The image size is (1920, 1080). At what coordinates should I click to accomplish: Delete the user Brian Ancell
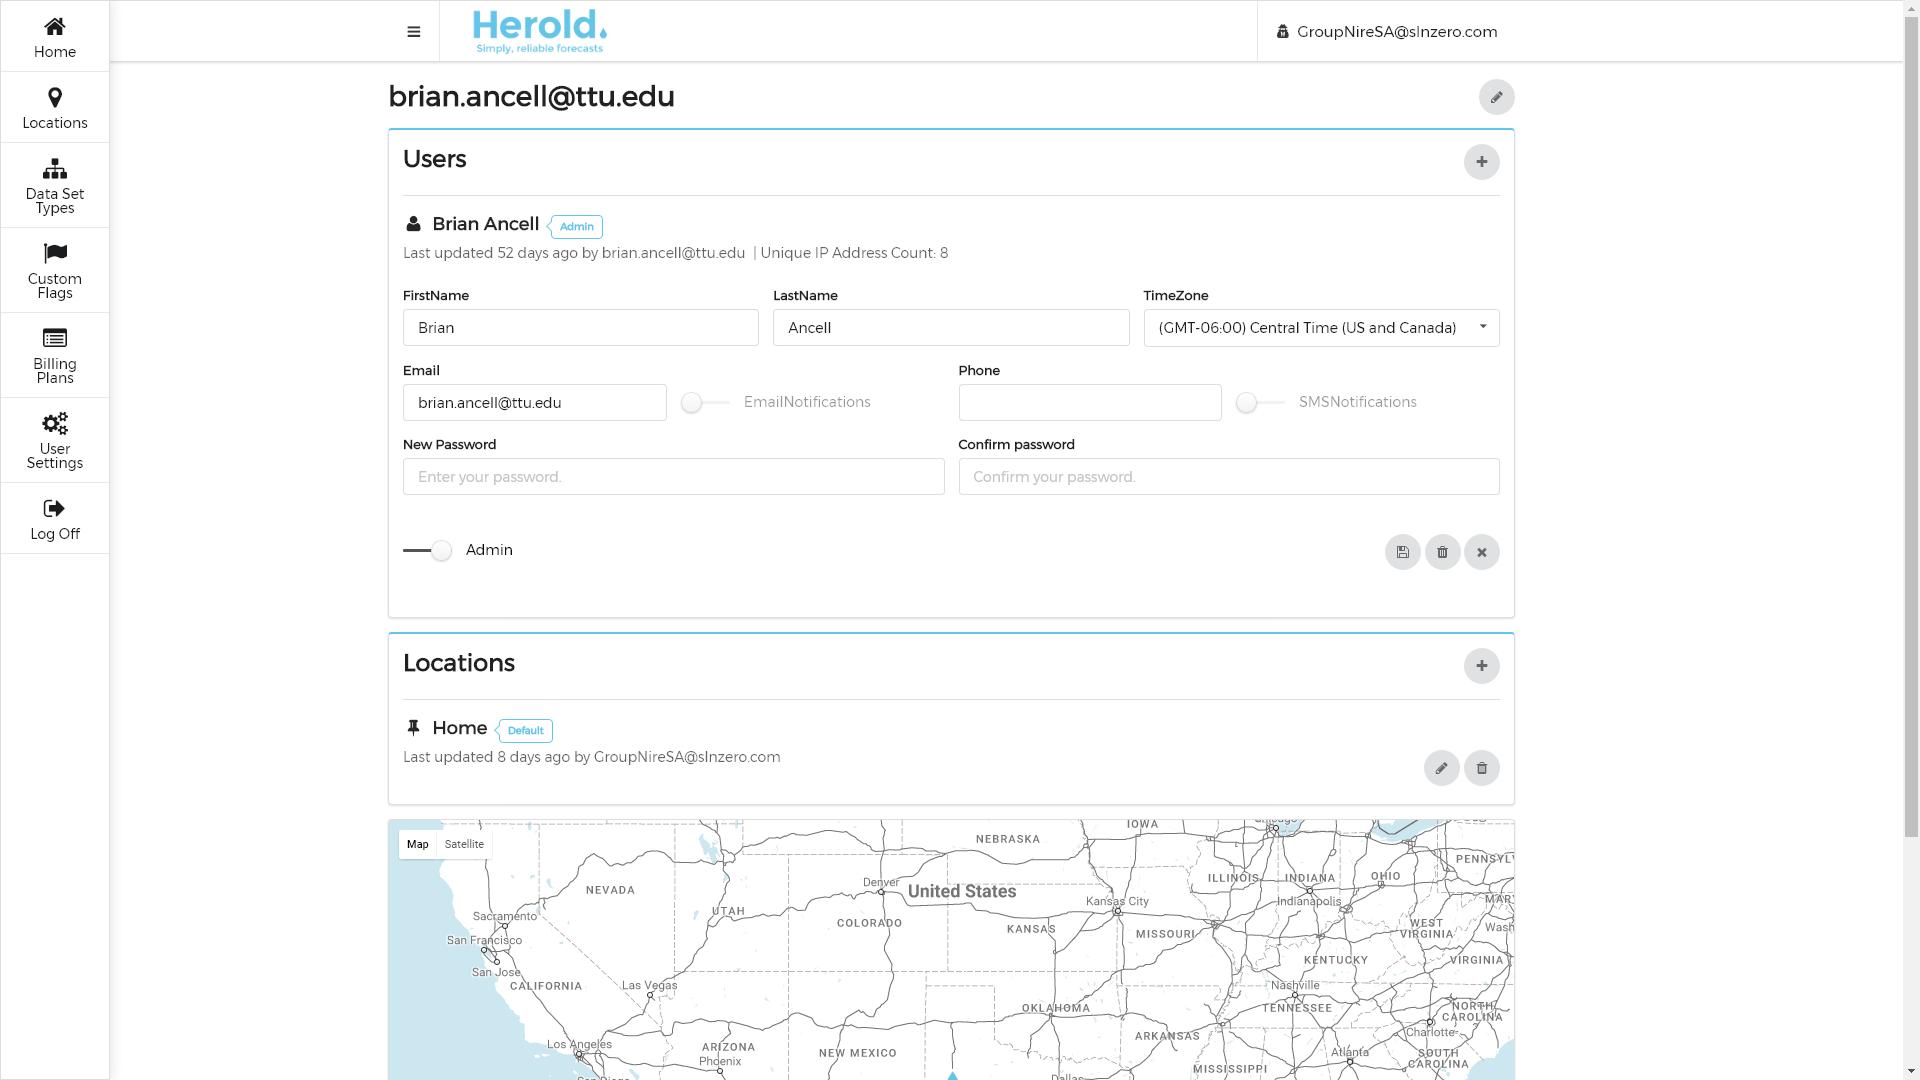pyautogui.click(x=1443, y=551)
